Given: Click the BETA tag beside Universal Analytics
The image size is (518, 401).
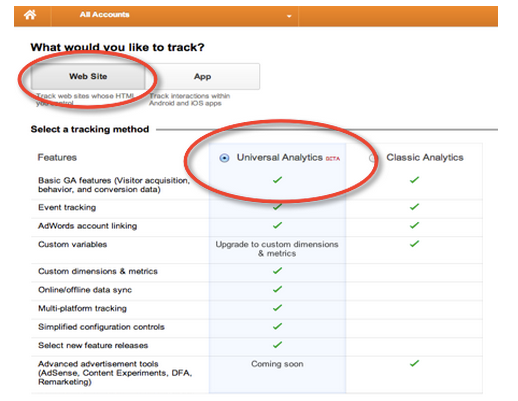Looking at the screenshot, I should (x=333, y=159).
